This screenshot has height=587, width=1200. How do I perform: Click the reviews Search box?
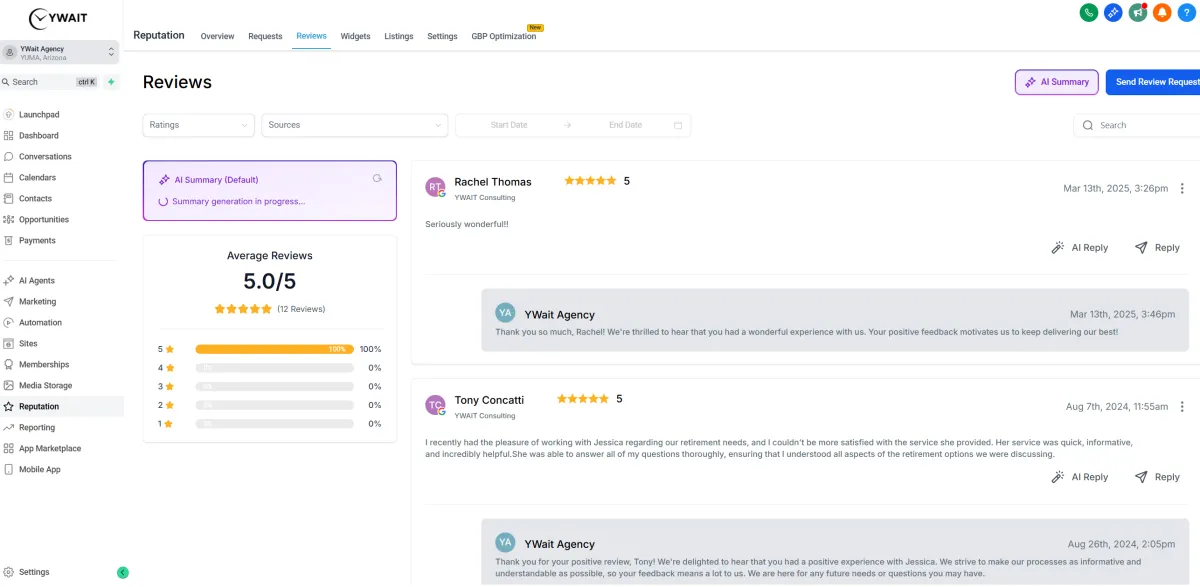[1137, 125]
